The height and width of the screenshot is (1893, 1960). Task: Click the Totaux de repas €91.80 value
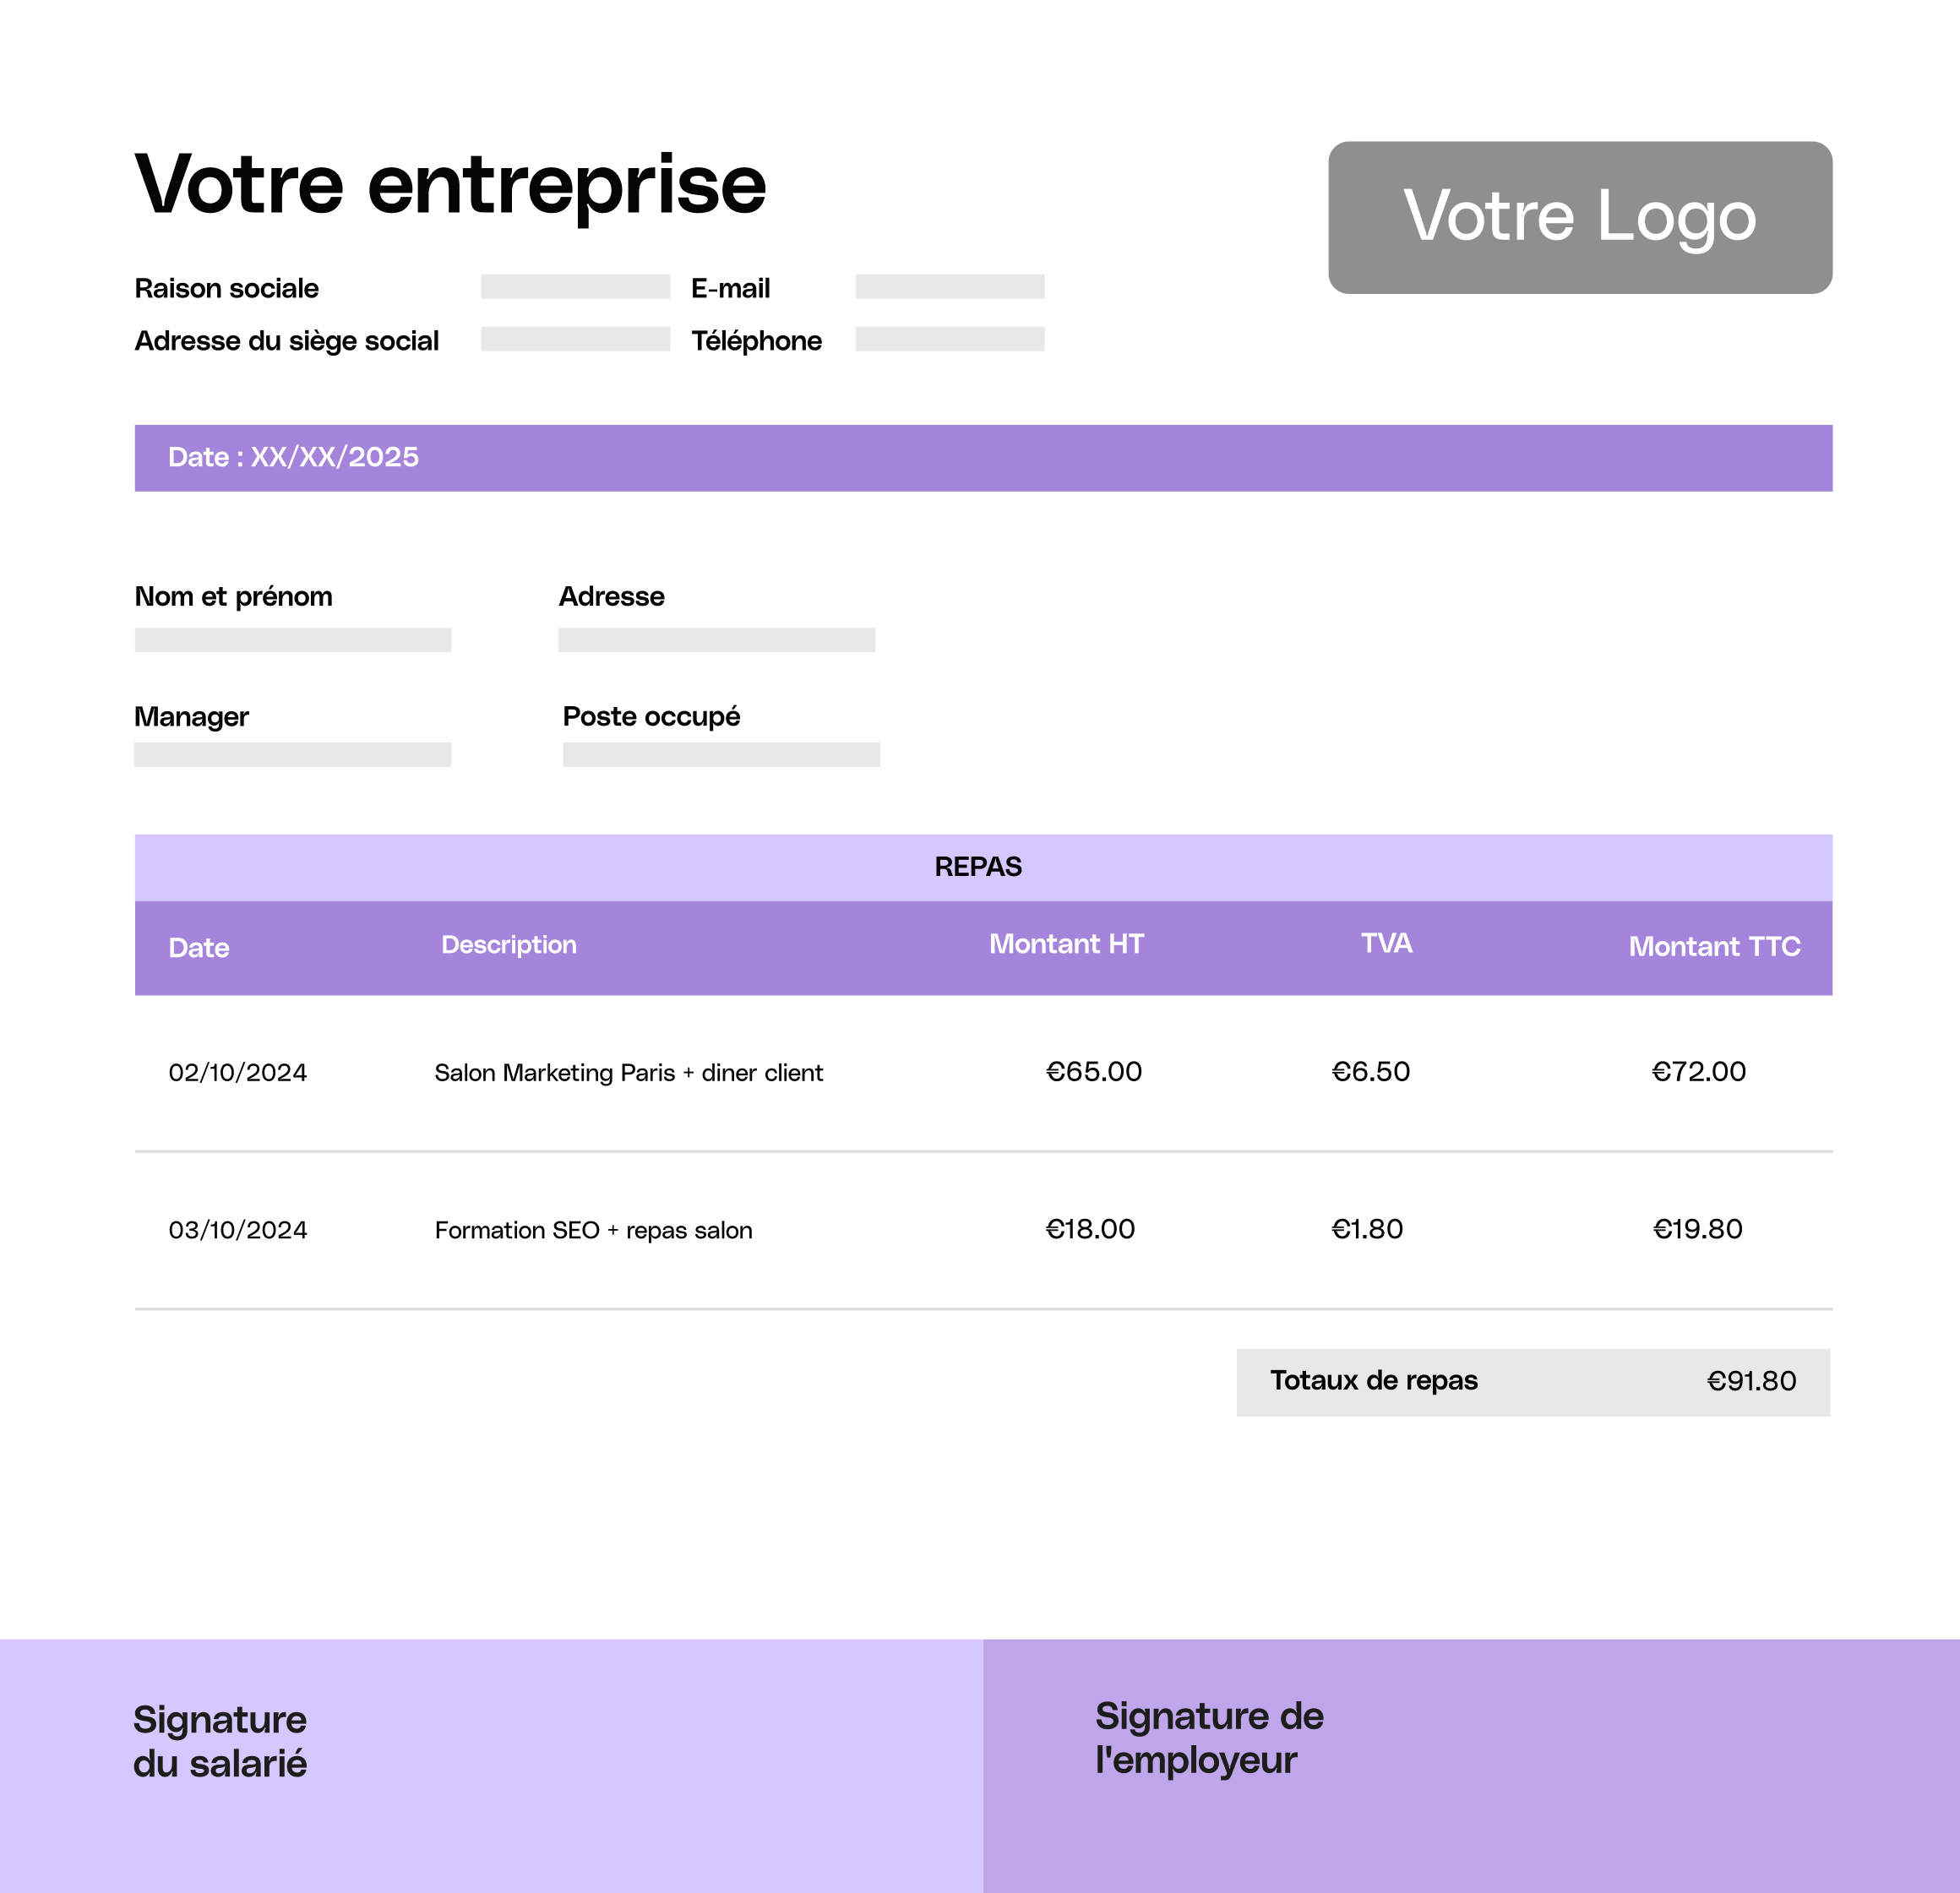(x=1751, y=1381)
